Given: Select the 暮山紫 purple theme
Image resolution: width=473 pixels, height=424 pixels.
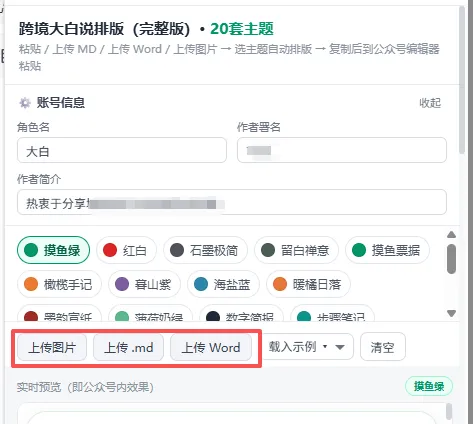Looking at the screenshot, I should (144, 284).
